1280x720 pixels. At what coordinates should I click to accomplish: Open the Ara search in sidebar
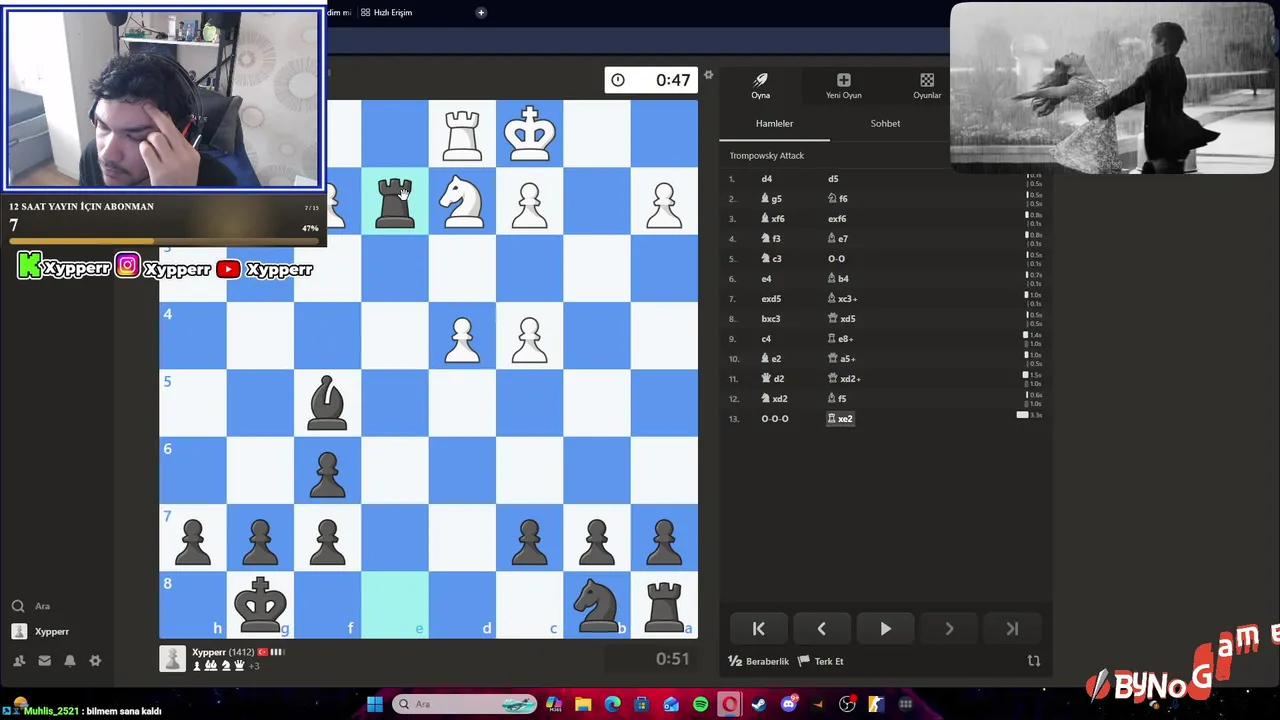(x=30, y=606)
